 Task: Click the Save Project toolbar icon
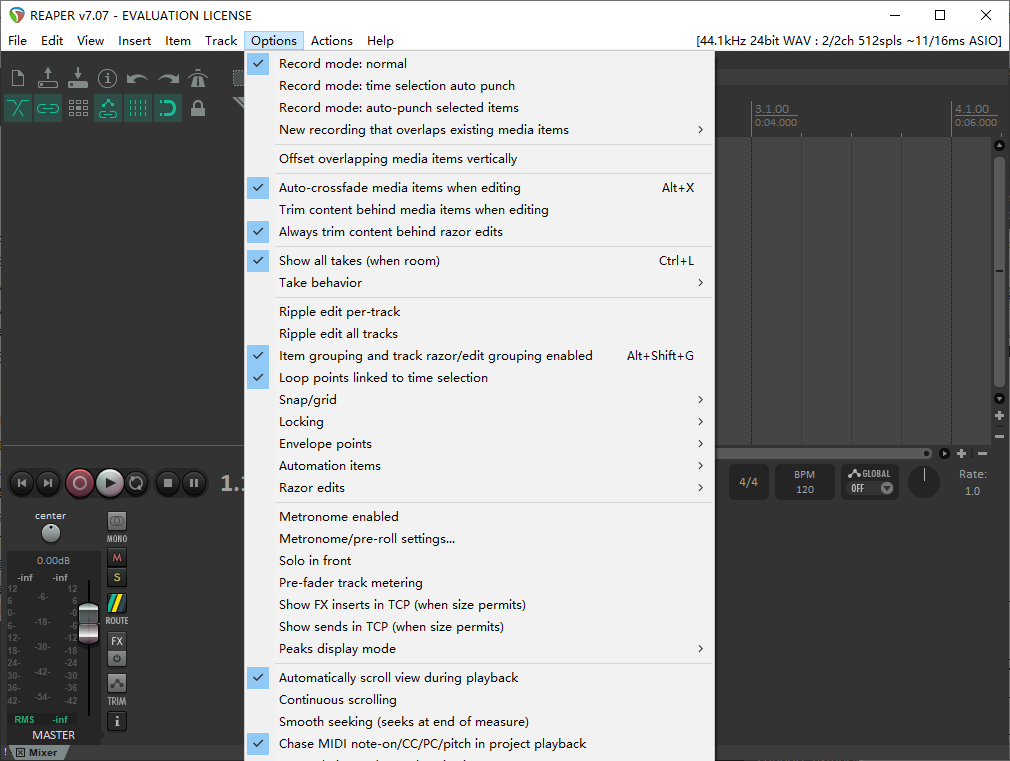pos(77,78)
